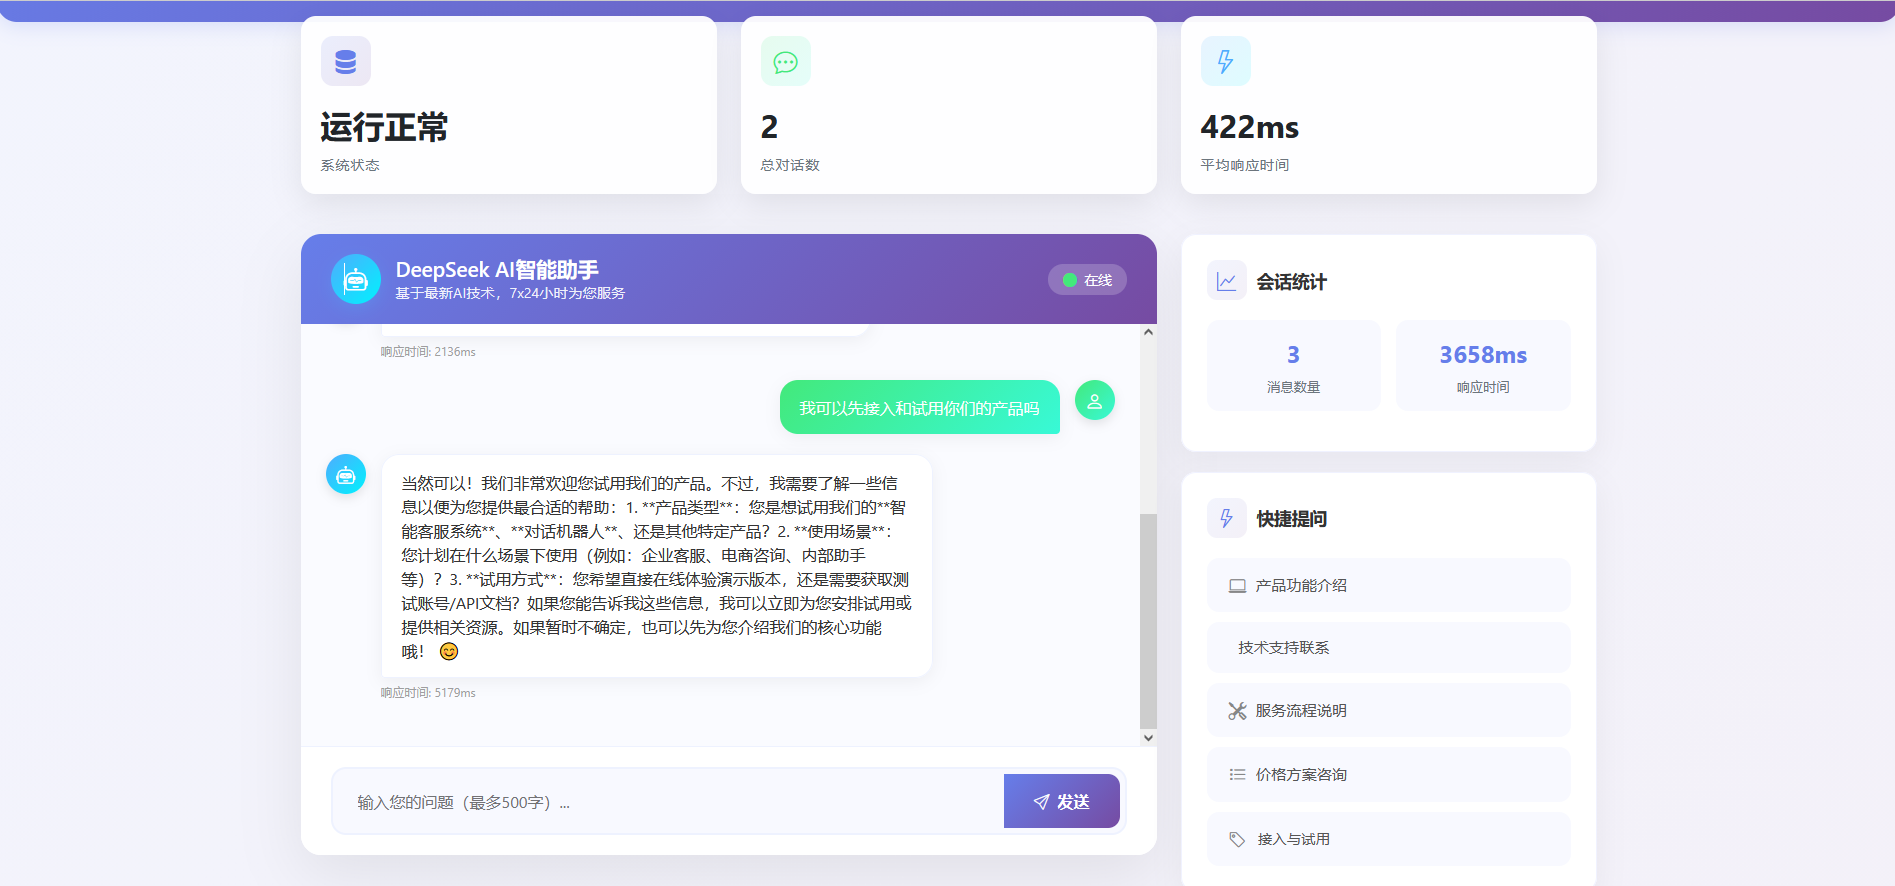Click the green user avatar icon
This screenshot has height=886, width=1895.
tap(1095, 401)
